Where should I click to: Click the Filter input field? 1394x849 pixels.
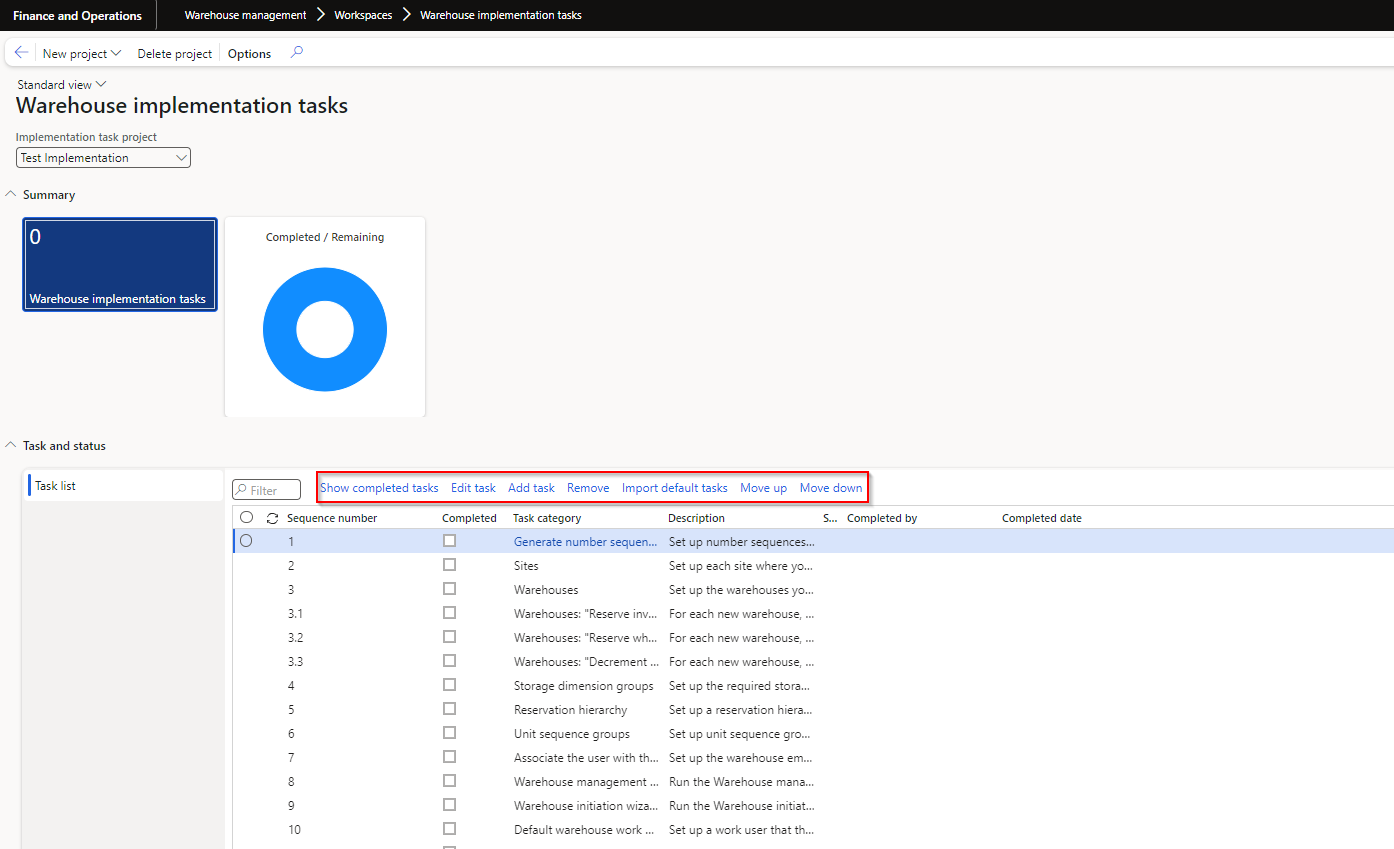(x=267, y=490)
